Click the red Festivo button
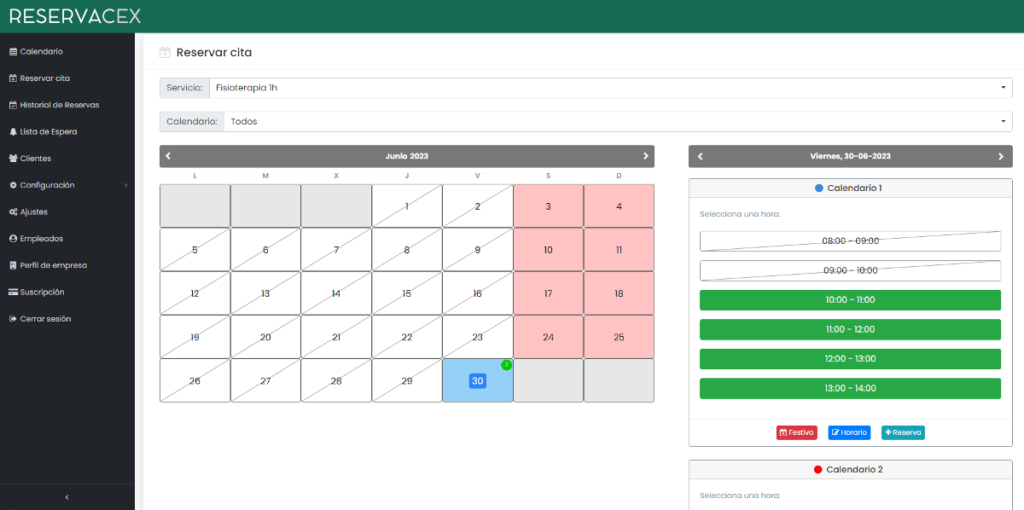The image size is (1024, 510). click(796, 432)
